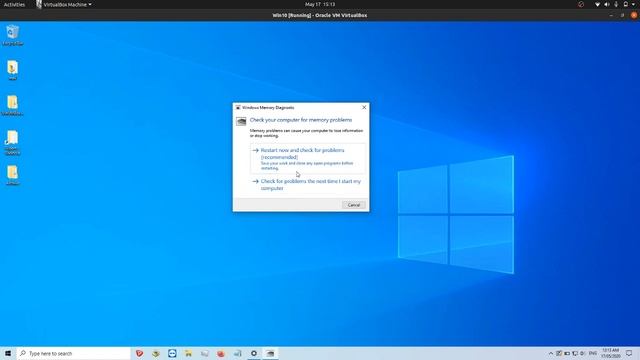Switch to the Settings gear taskbar app
The width and height of the screenshot is (640, 360).
click(254, 353)
